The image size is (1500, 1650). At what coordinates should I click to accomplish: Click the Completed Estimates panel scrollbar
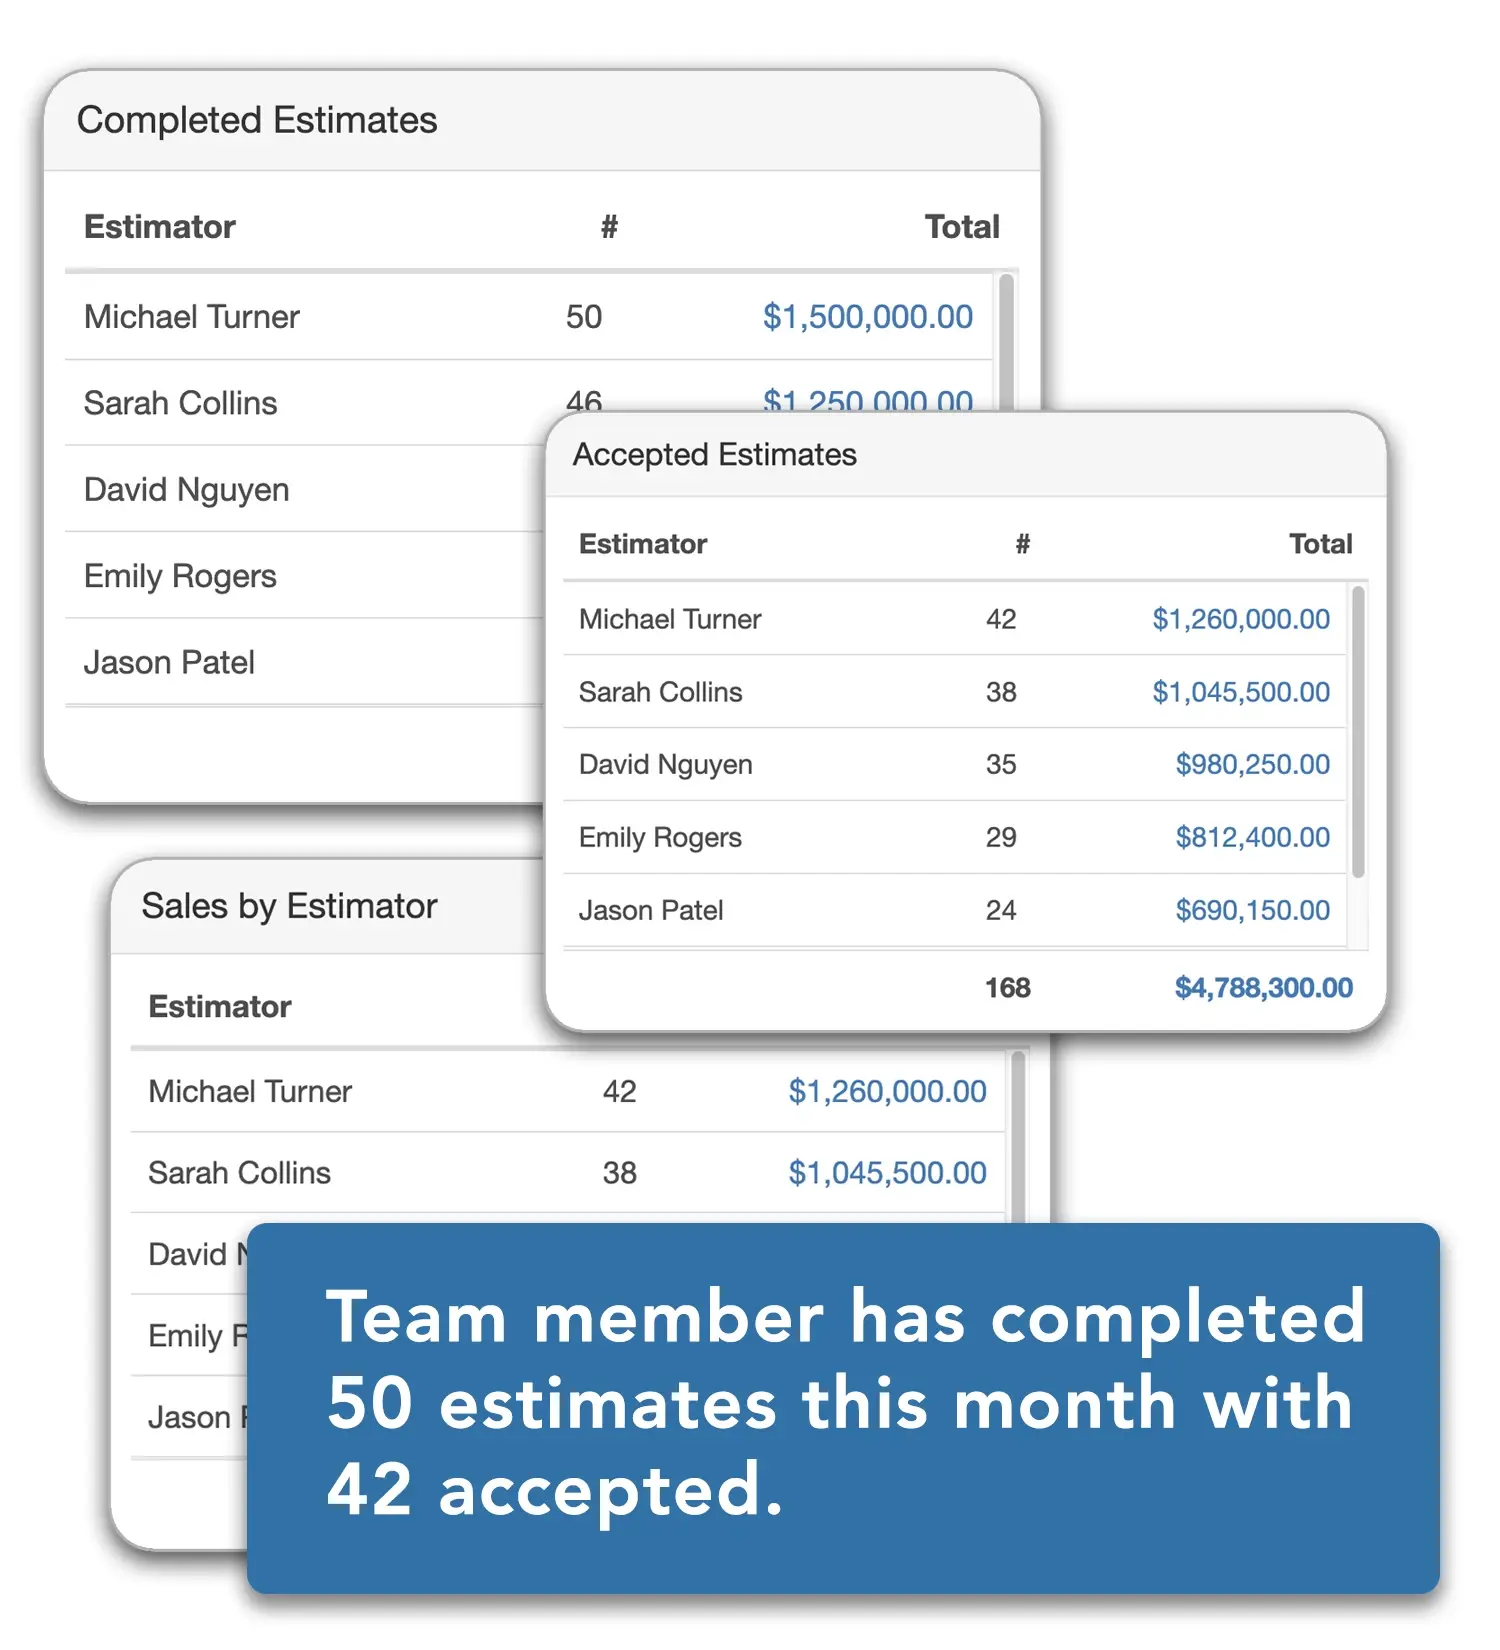point(1006,340)
